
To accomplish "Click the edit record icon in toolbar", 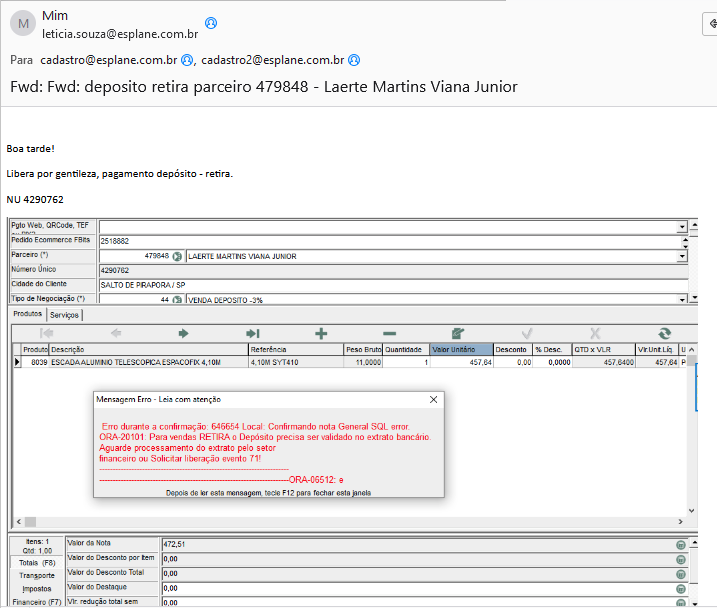I will click(x=458, y=333).
